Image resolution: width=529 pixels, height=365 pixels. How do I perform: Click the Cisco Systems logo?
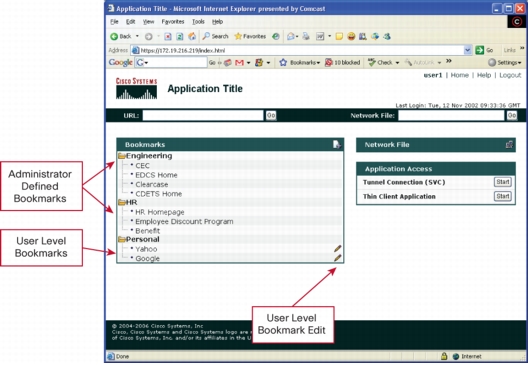tap(136, 88)
